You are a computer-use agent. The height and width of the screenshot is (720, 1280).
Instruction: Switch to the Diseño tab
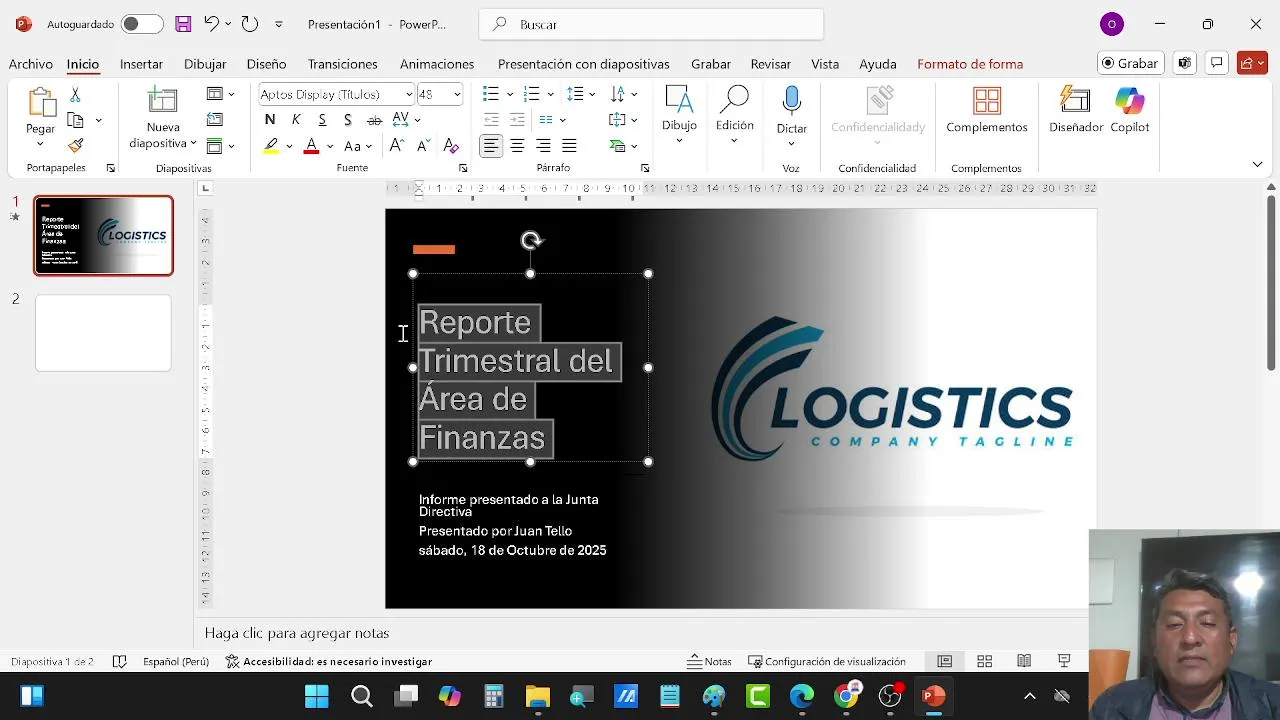266,64
